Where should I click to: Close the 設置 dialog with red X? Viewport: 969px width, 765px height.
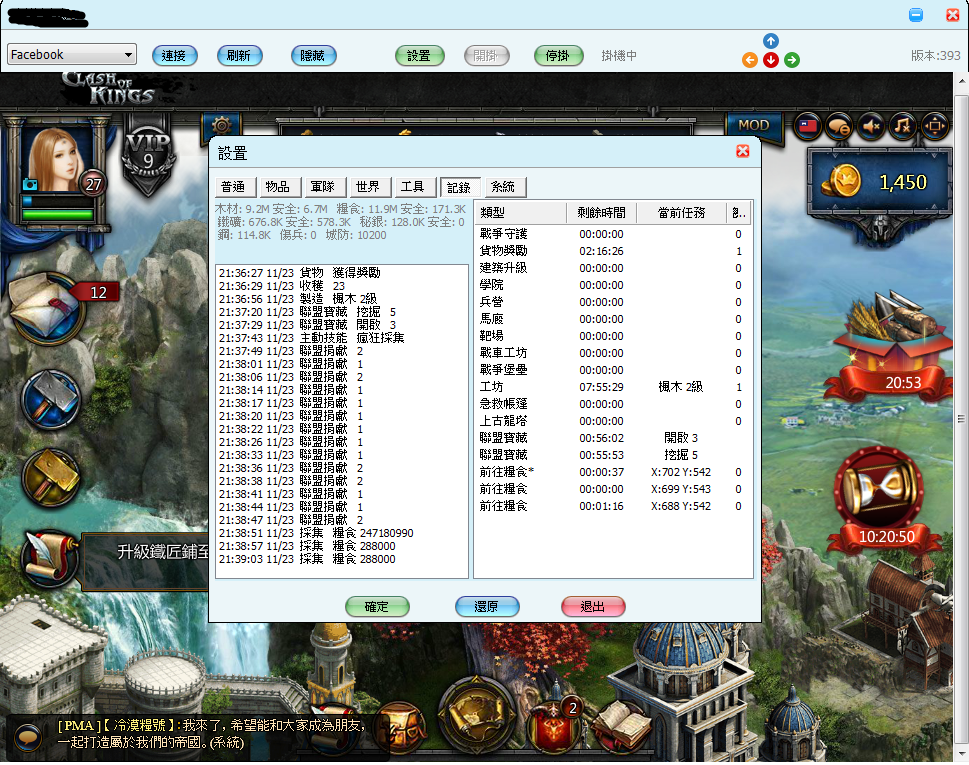coord(743,151)
